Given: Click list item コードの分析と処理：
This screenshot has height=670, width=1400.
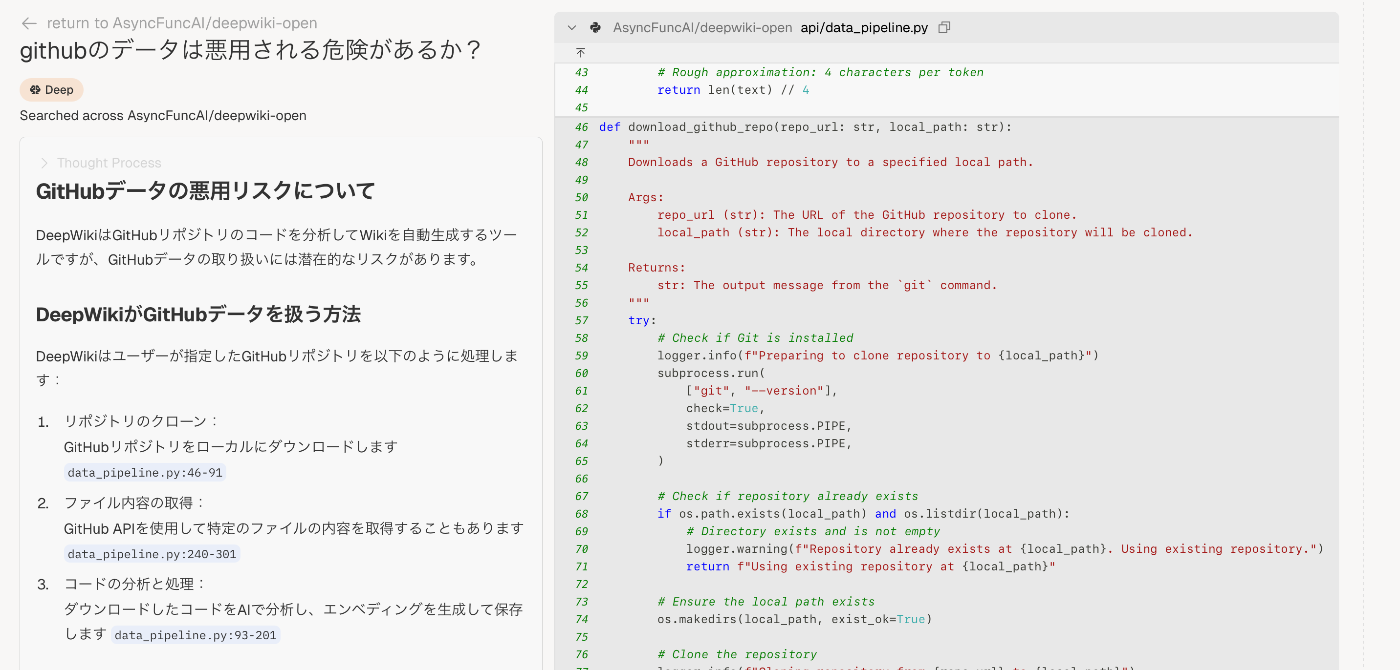Looking at the screenshot, I should coord(135,583).
